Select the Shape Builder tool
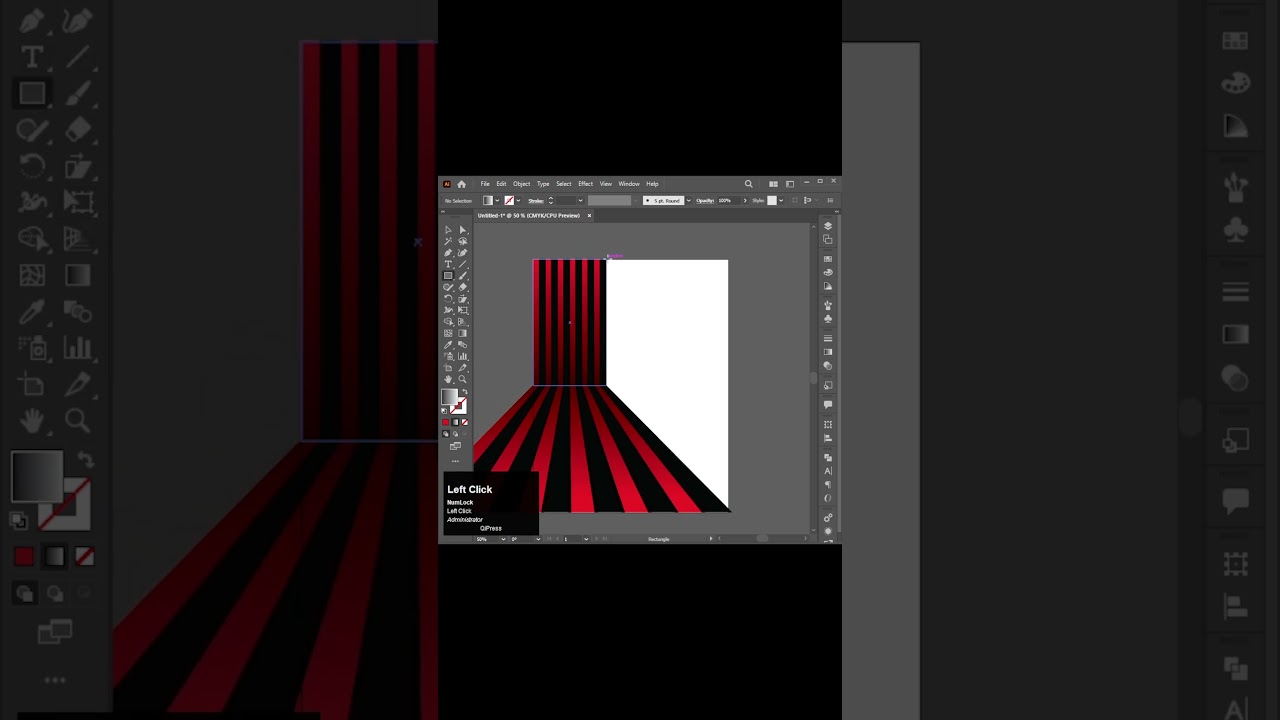 coord(448,322)
